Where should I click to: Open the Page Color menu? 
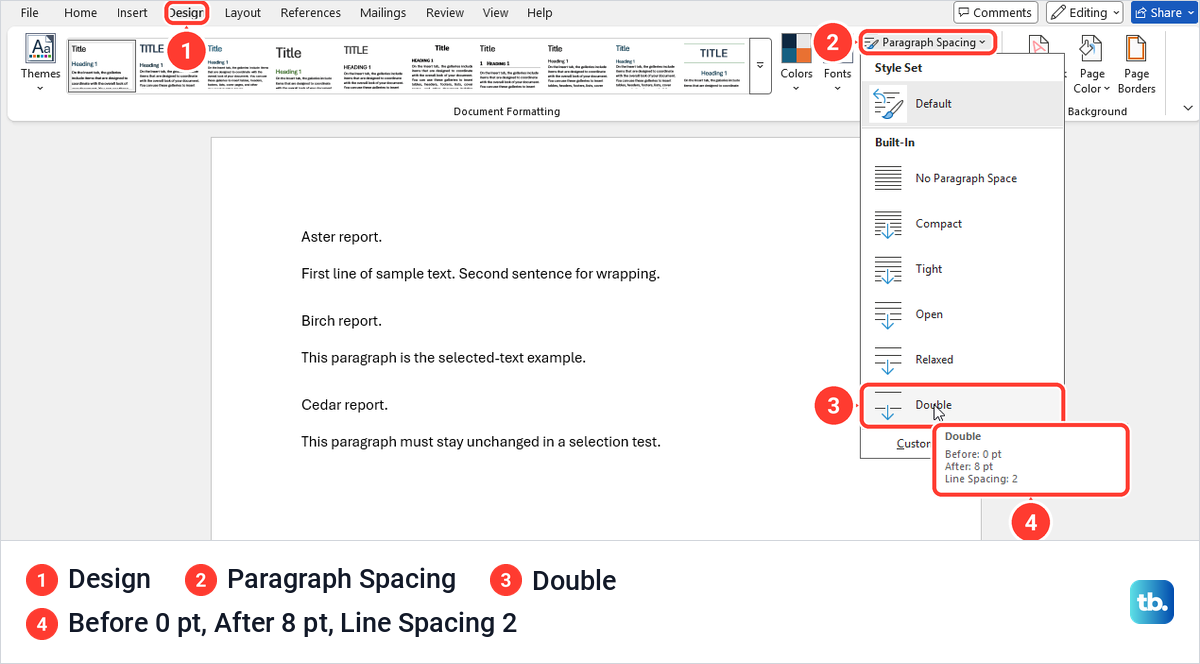[x=1092, y=63]
